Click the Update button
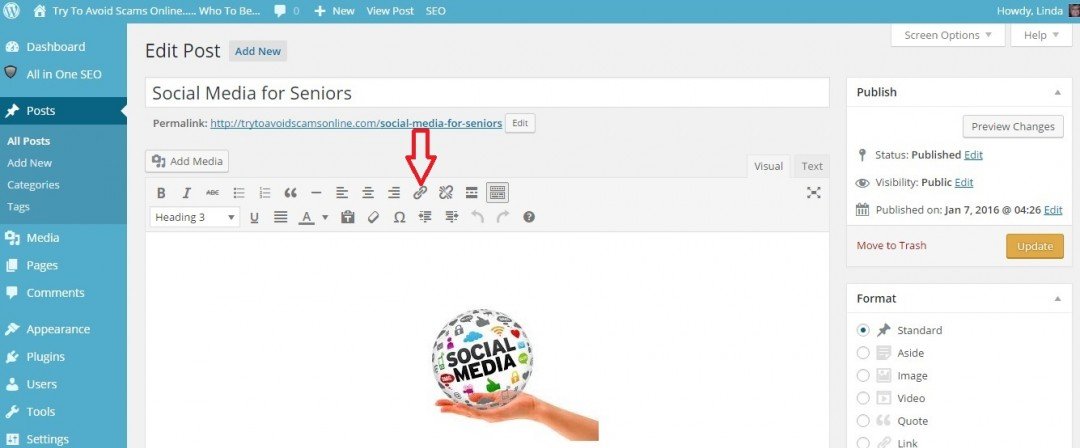Viewport: 1080px width, 448px height. pyautogui.click(x=1035, y=246)
